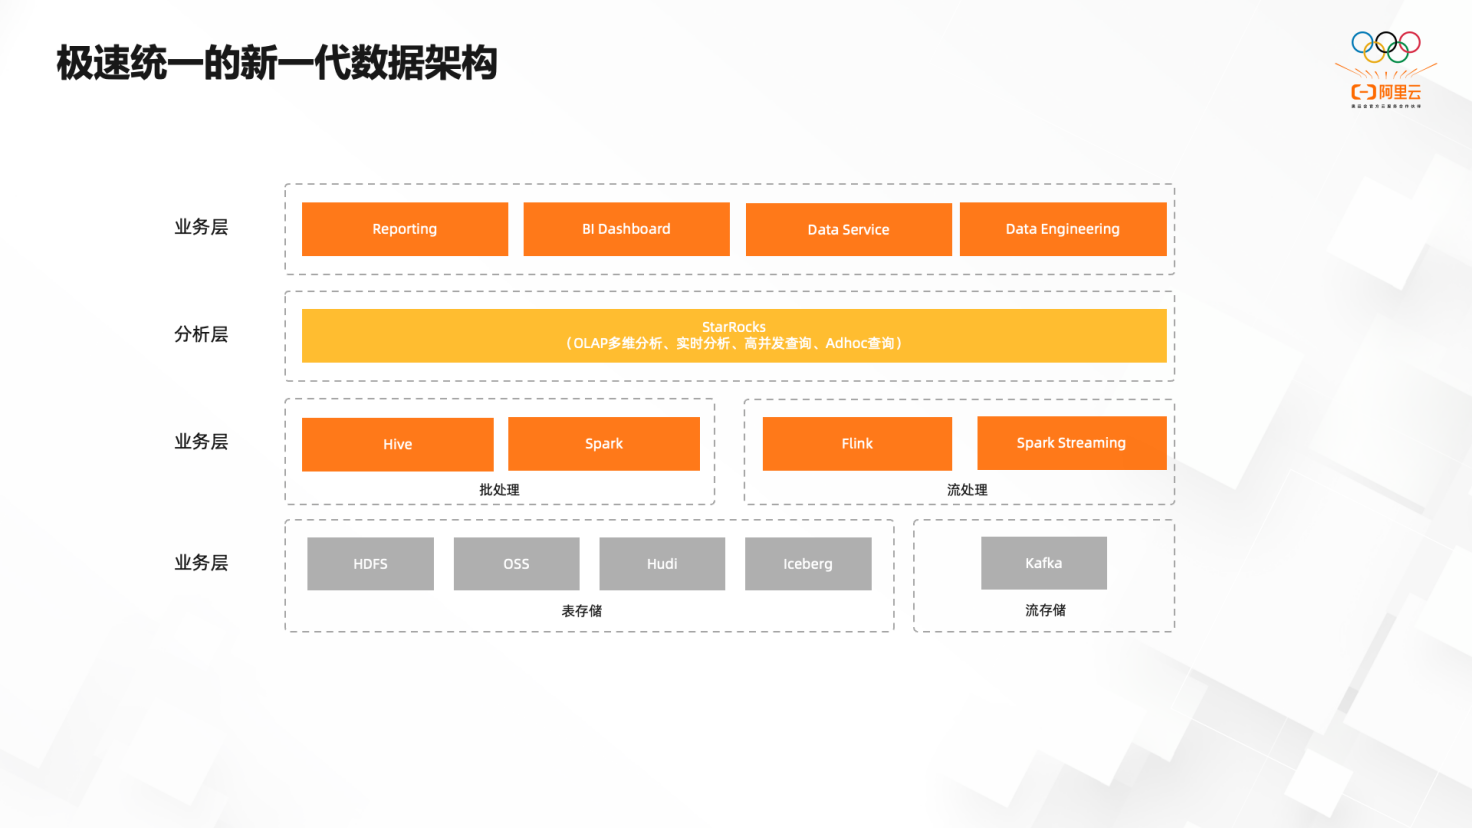Click the Hive block in 批处理 group
Screen dimensions: 1472x828
397,444
